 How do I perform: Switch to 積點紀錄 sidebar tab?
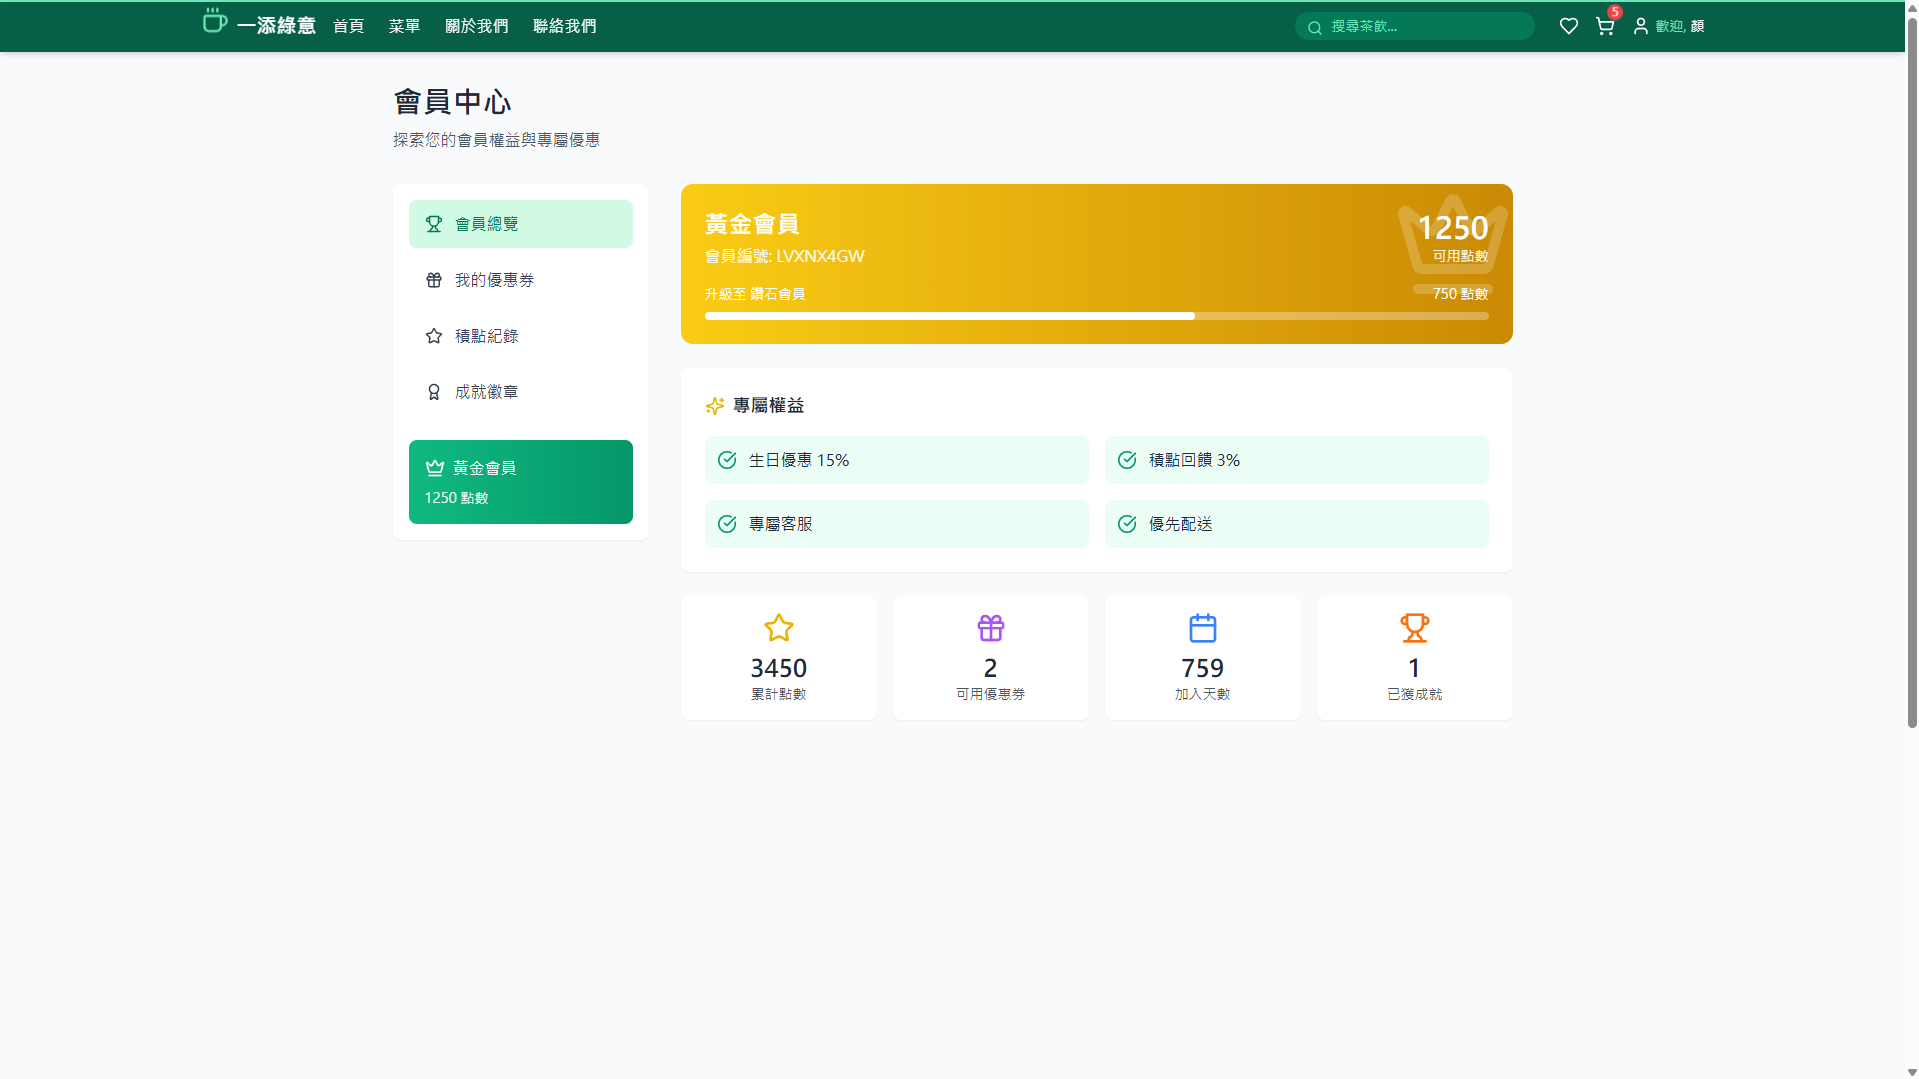pos(520,336)
